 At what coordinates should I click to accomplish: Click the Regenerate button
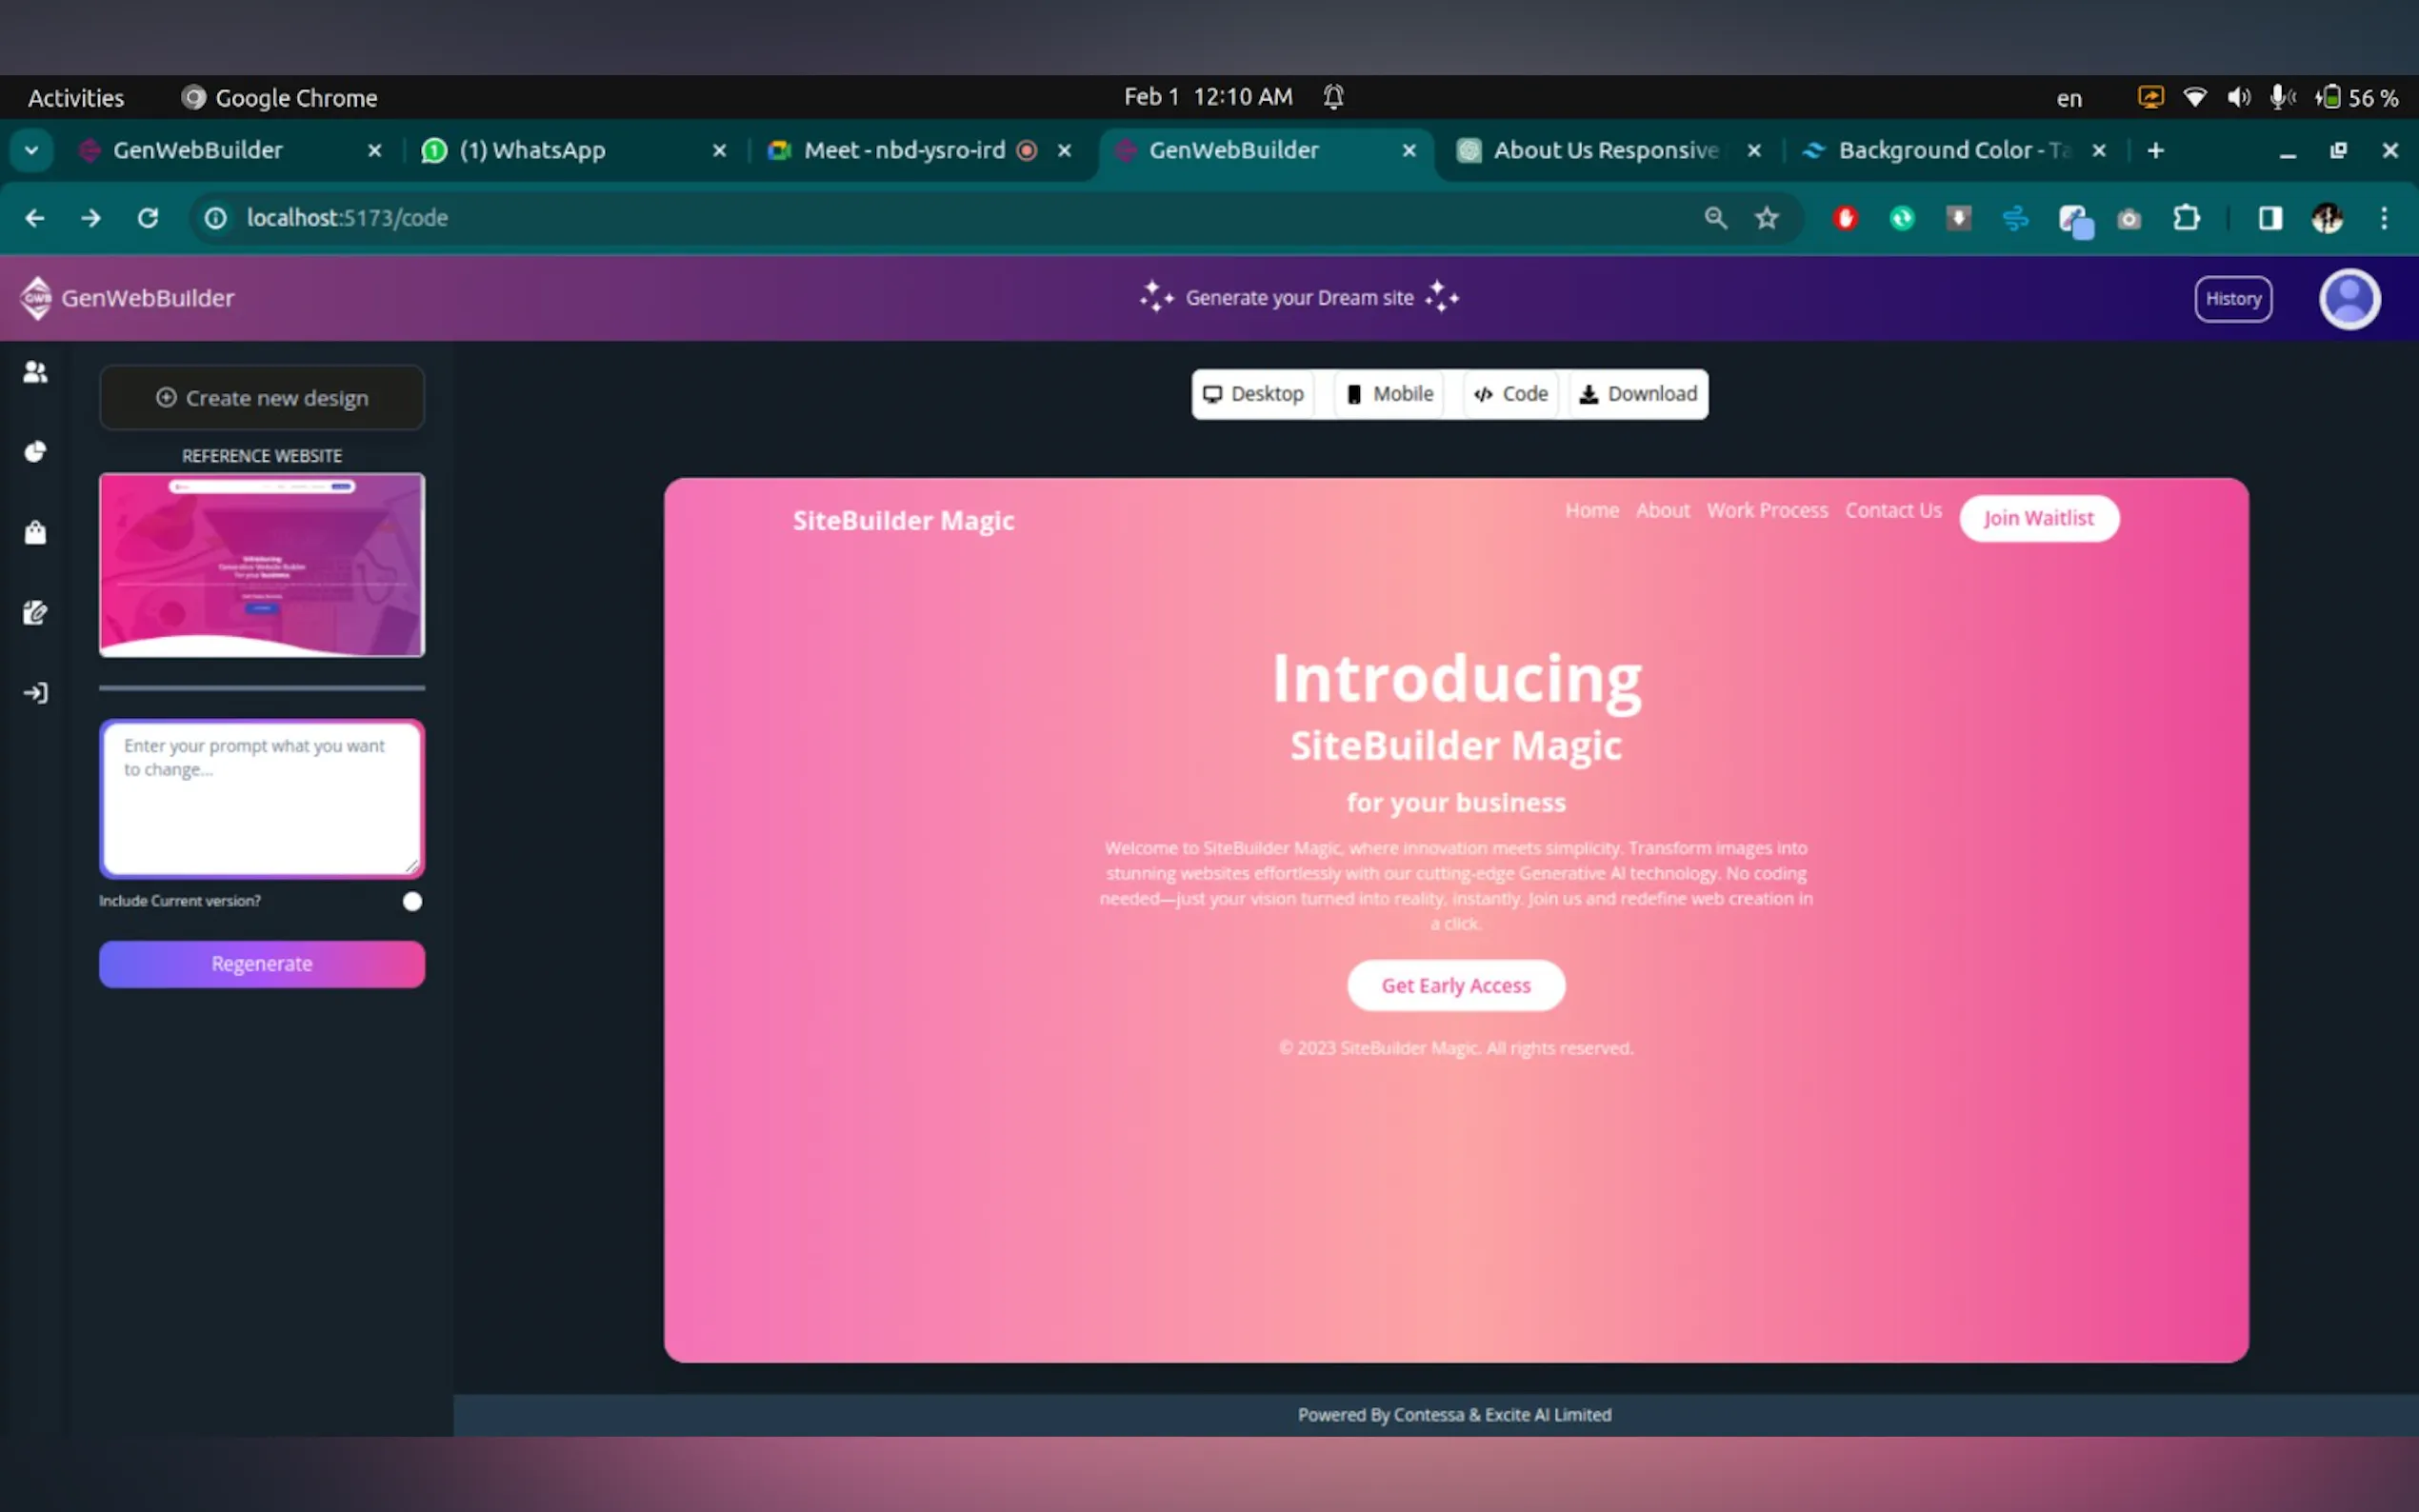(262, 964)
